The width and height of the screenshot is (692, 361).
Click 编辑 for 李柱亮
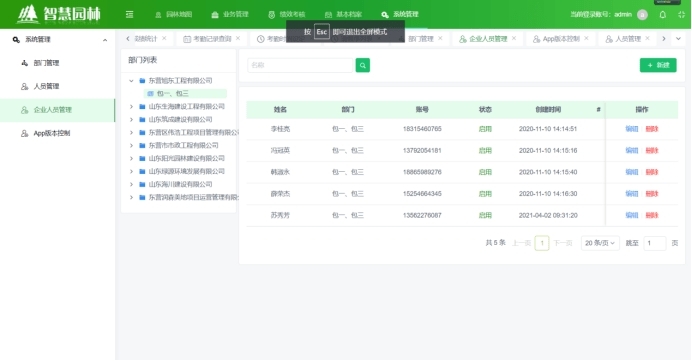pos(632,129)
